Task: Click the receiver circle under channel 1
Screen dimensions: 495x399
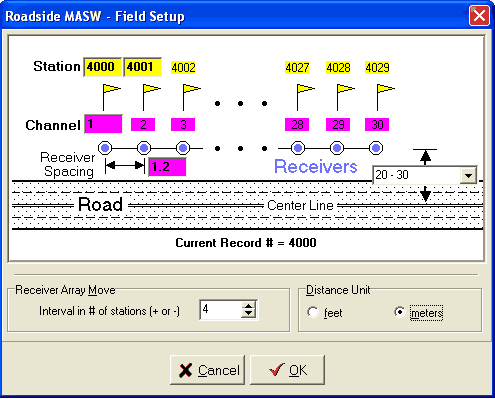Action: click(105, 148)
